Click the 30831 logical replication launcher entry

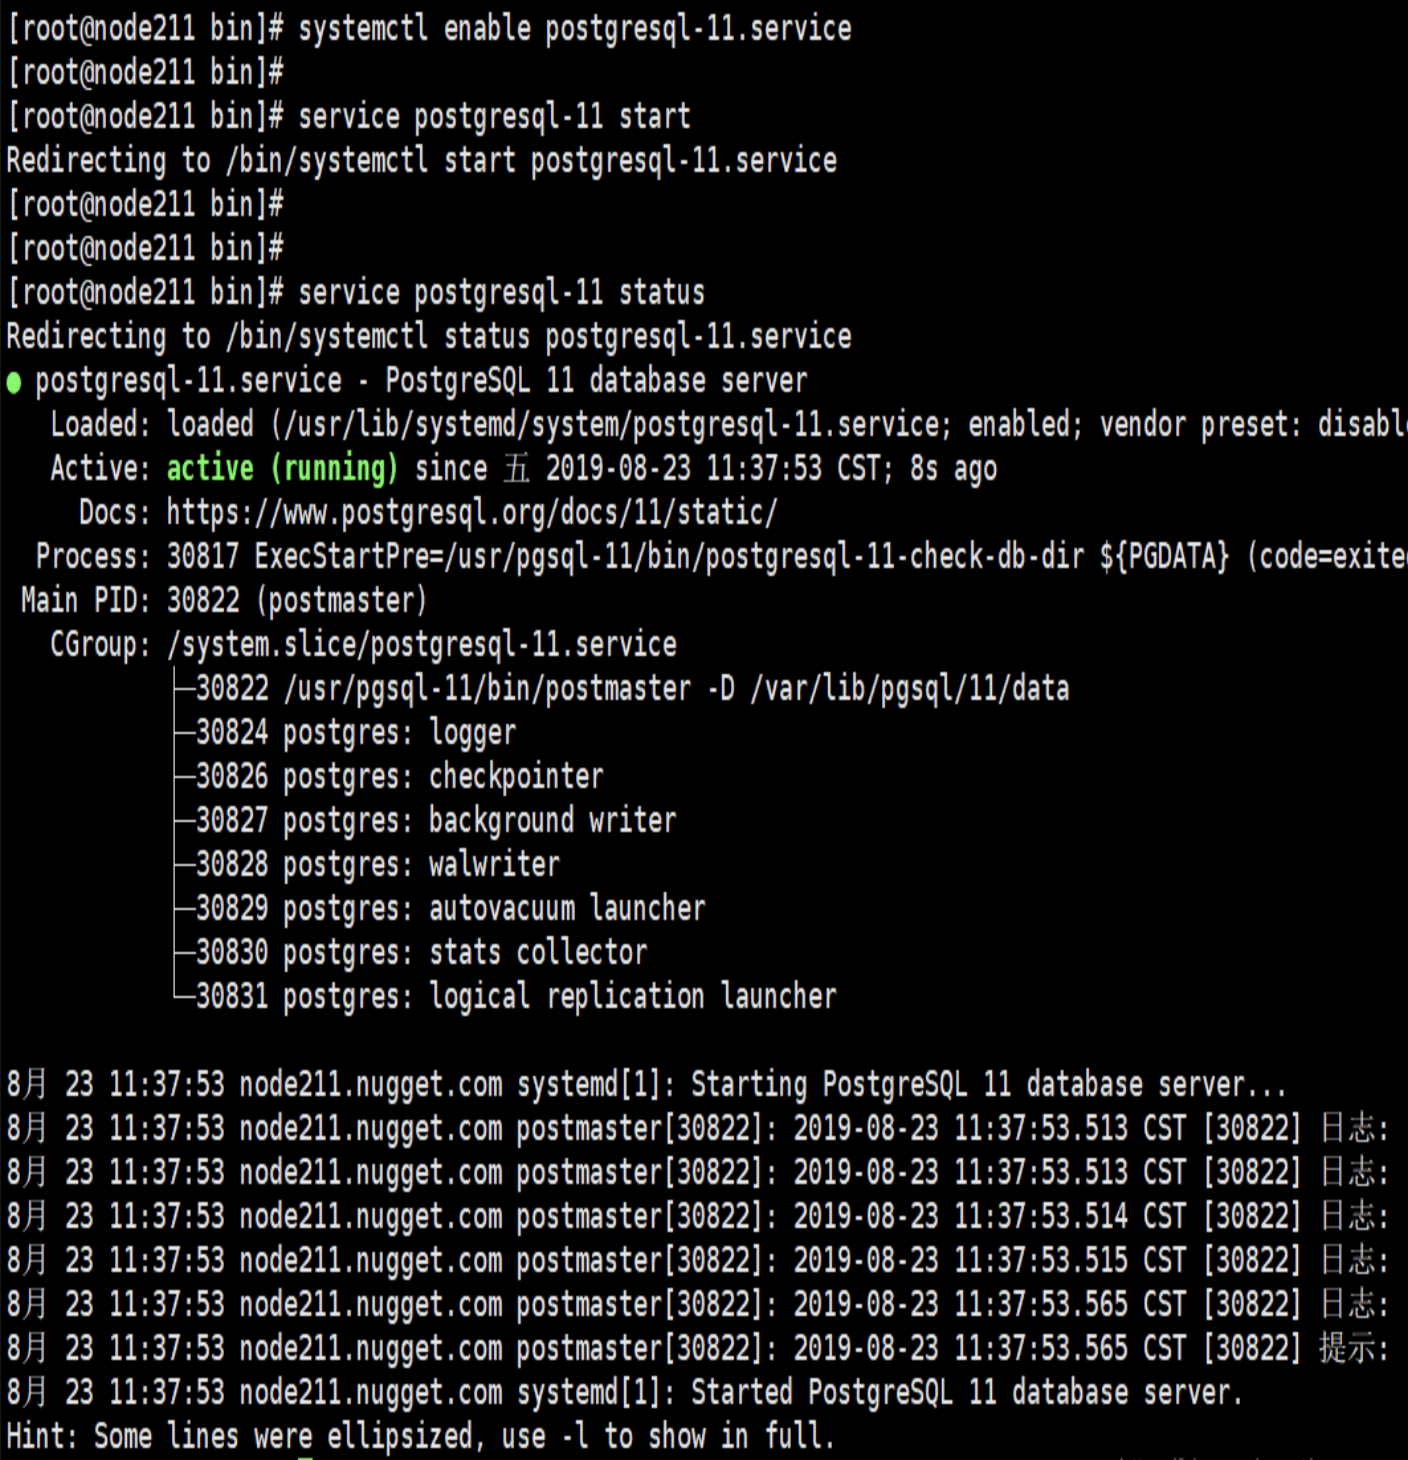click(x=516, y=997)
